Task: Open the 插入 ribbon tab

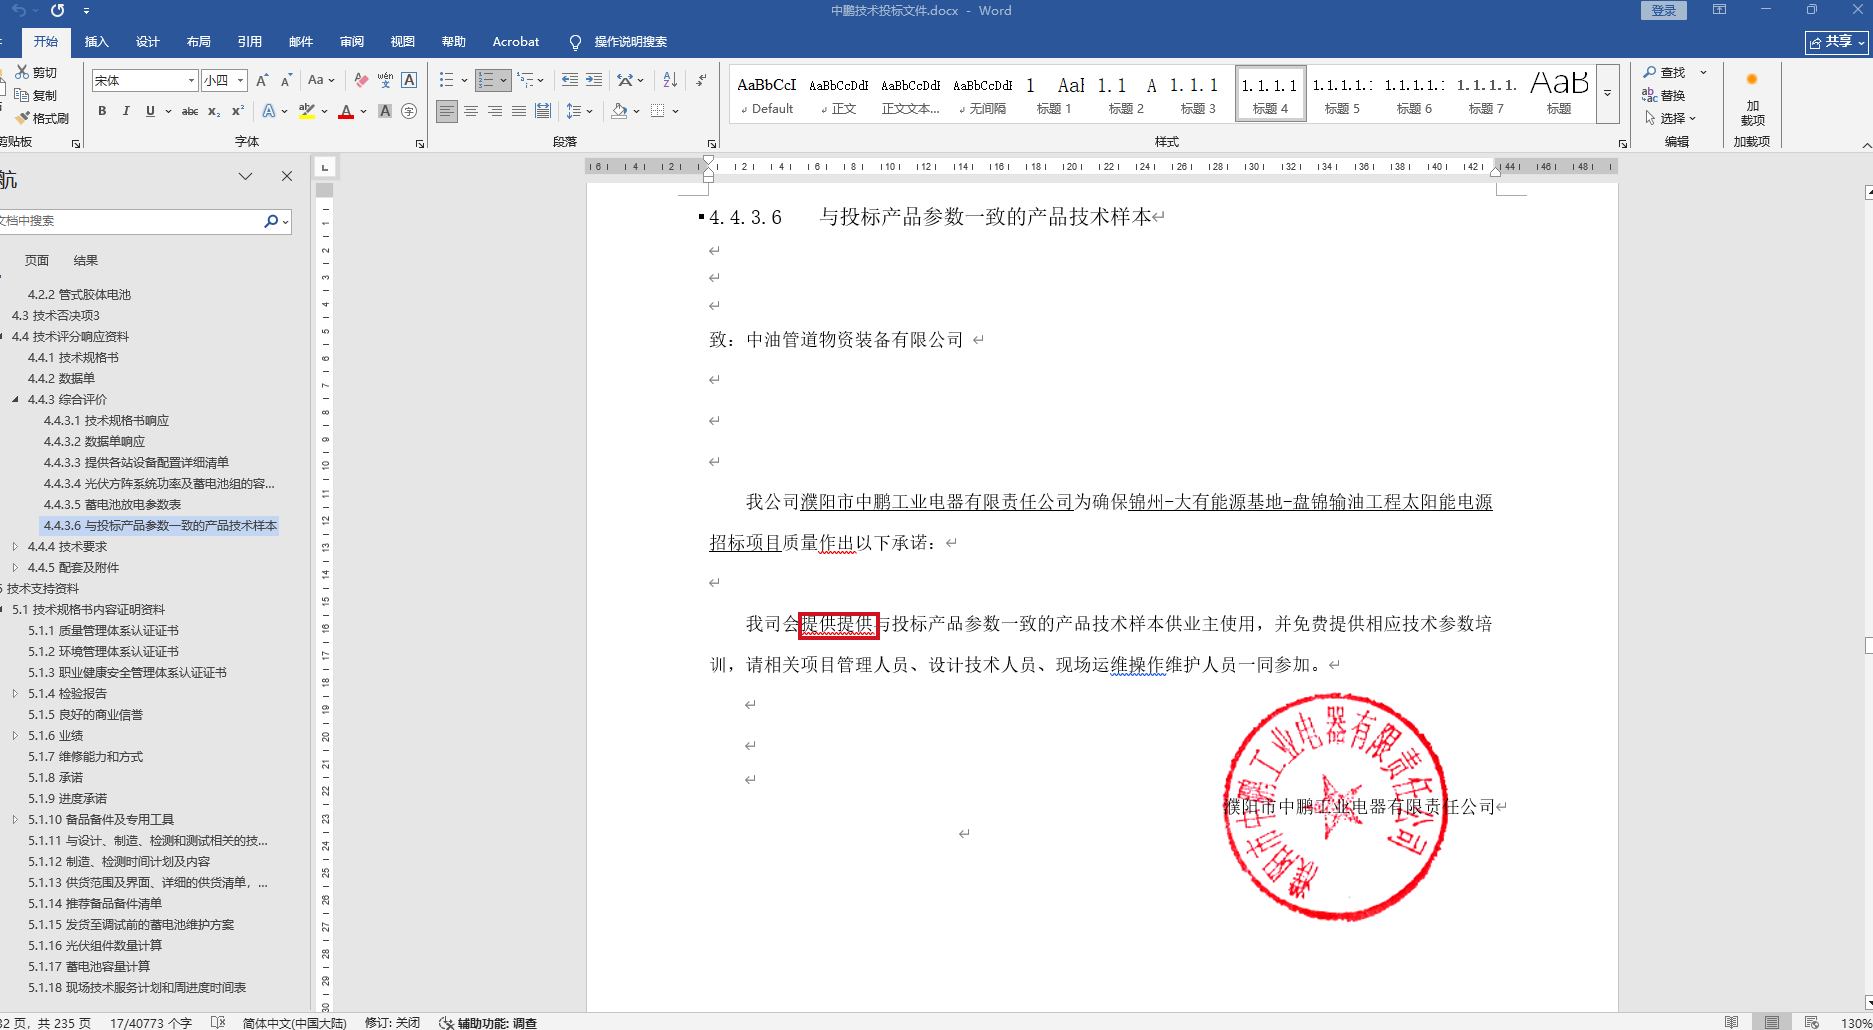Action: click(97, 42)
